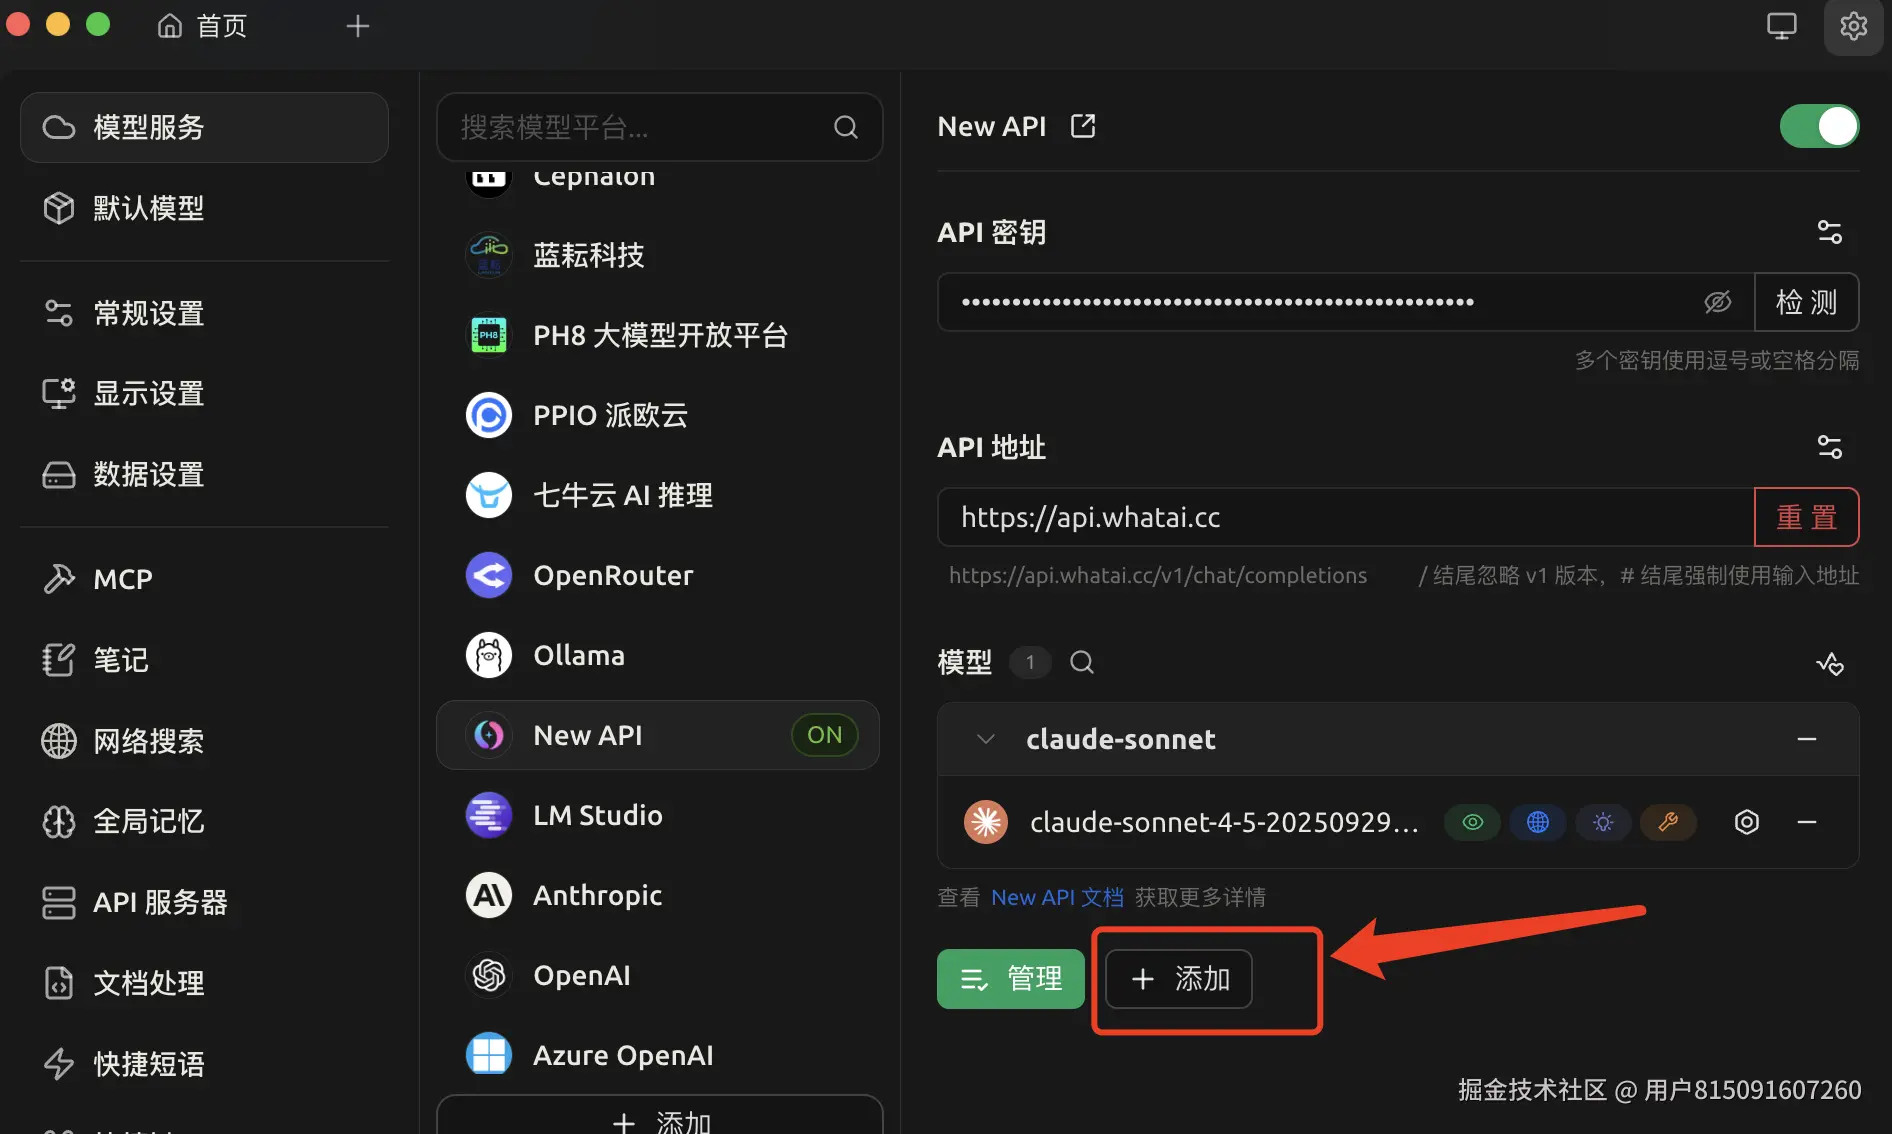Click the globe web-access icon for claude-sonnet-4-5
The image size is (1892, 1134).
point(1537,822)
